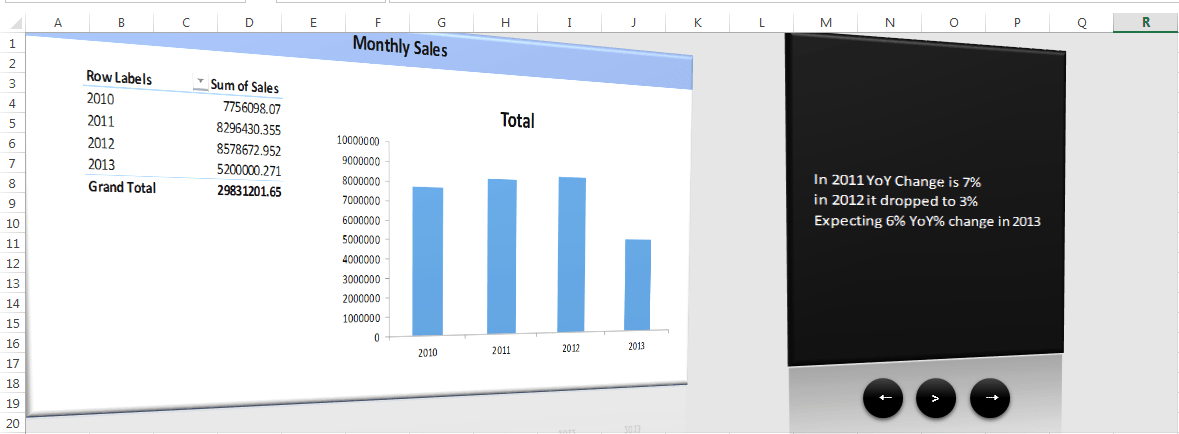
Task: Click the value 8296430.355
Action: [248, 129]
